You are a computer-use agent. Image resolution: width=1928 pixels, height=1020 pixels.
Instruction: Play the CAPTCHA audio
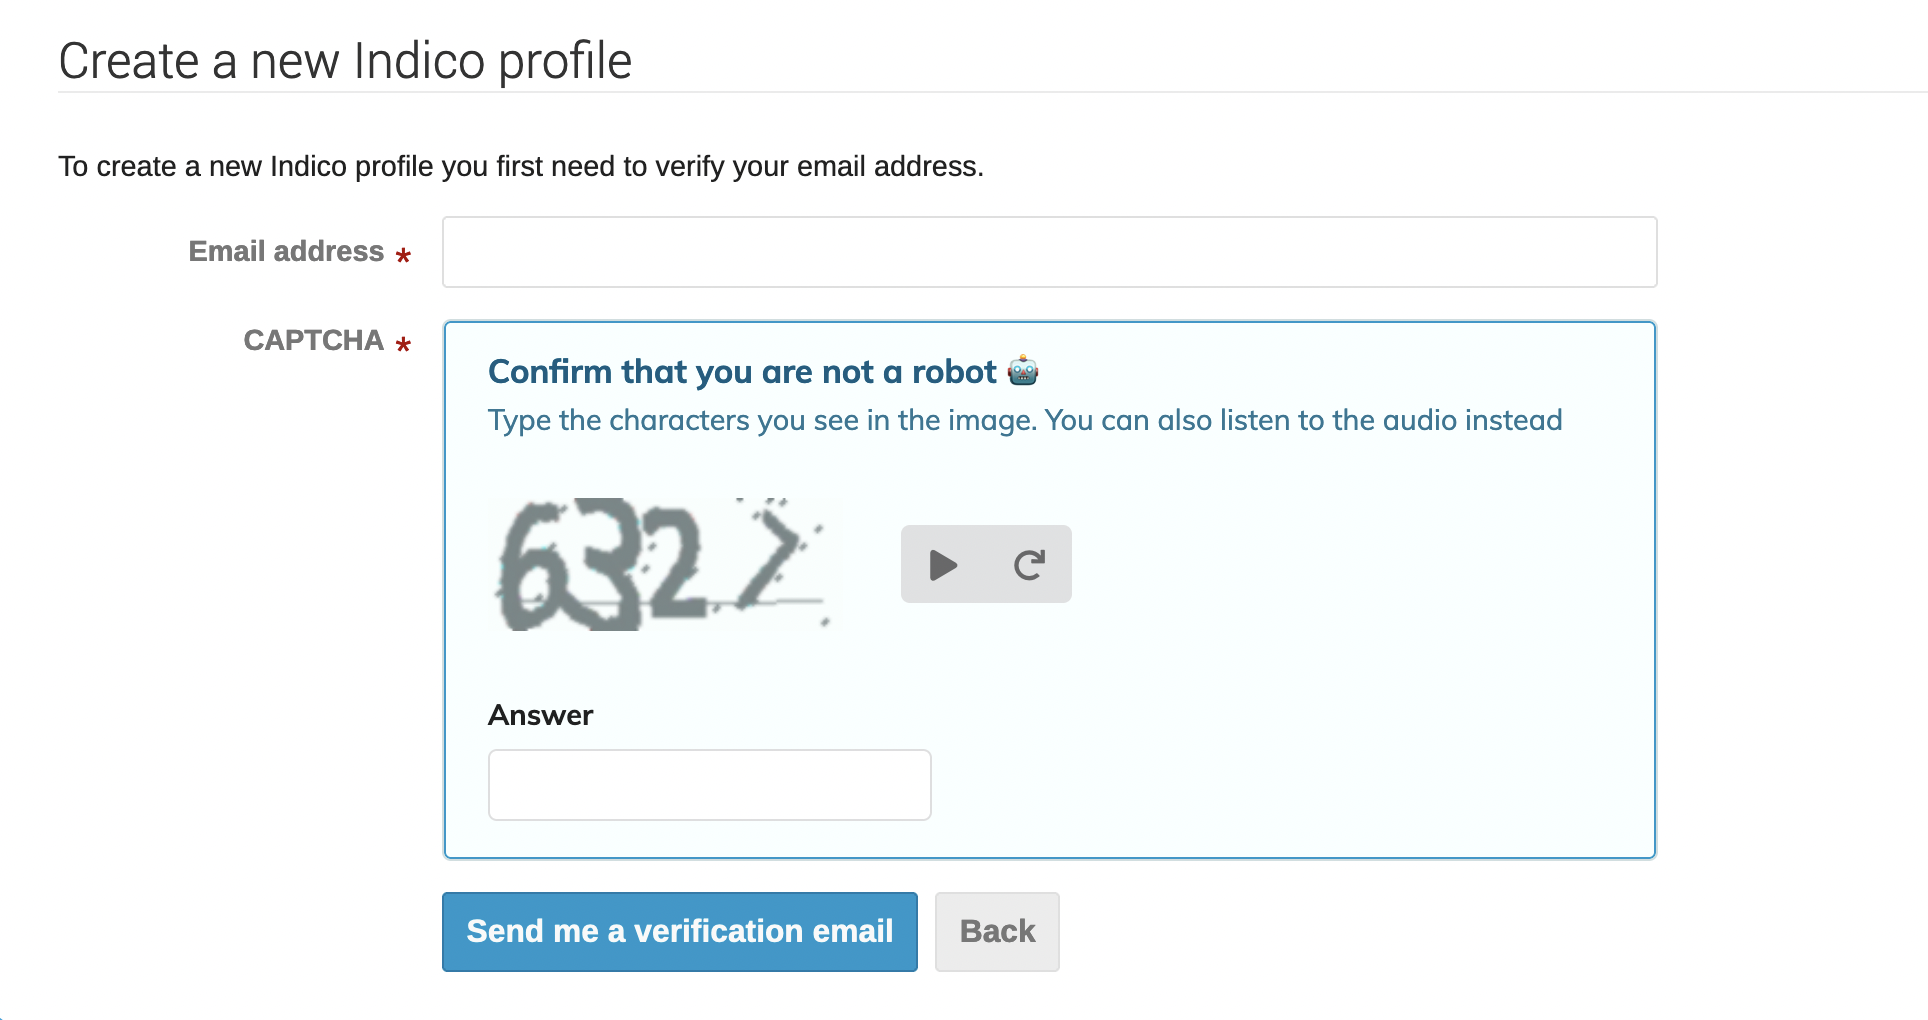[943, 565]
